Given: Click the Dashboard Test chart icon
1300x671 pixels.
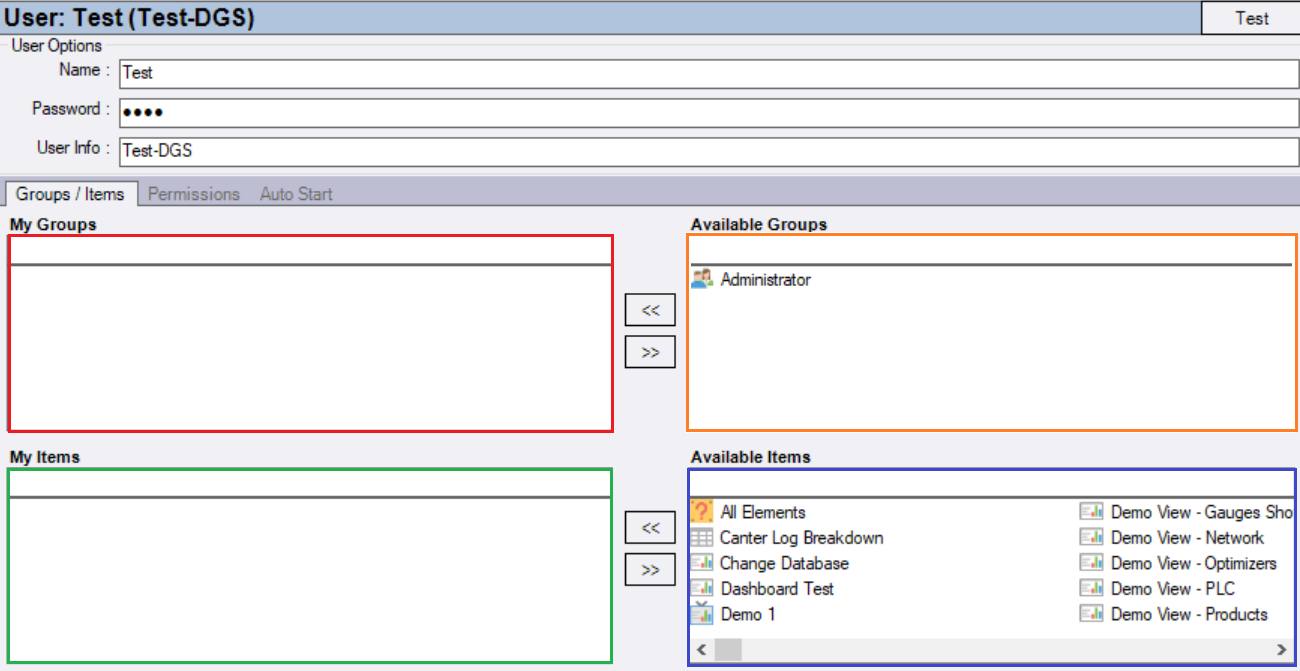Looking at the screenshot, I should click(x=702, y=588).
